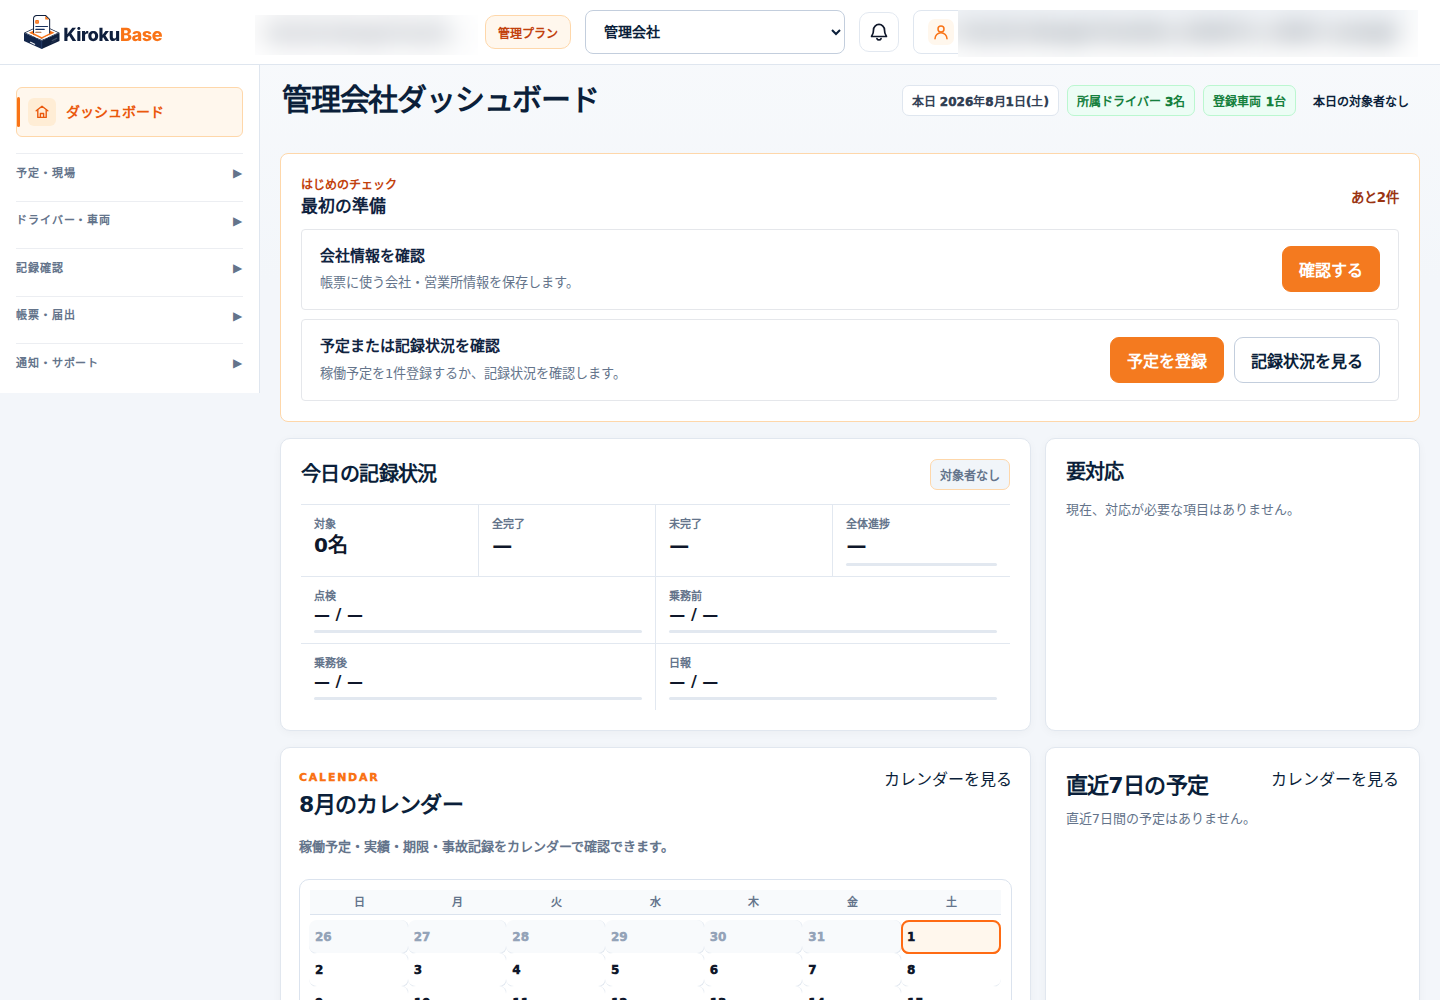Select previous-month day 26 in calendar

click(359, 937)
